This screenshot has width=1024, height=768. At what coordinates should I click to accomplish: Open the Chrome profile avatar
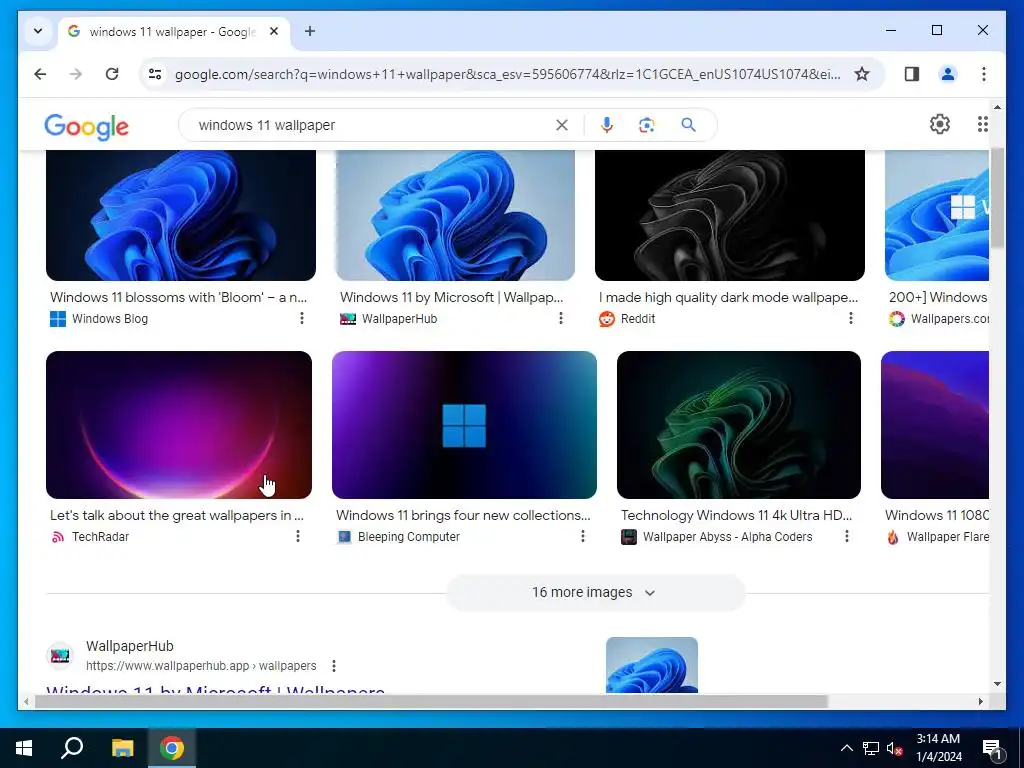948,74
